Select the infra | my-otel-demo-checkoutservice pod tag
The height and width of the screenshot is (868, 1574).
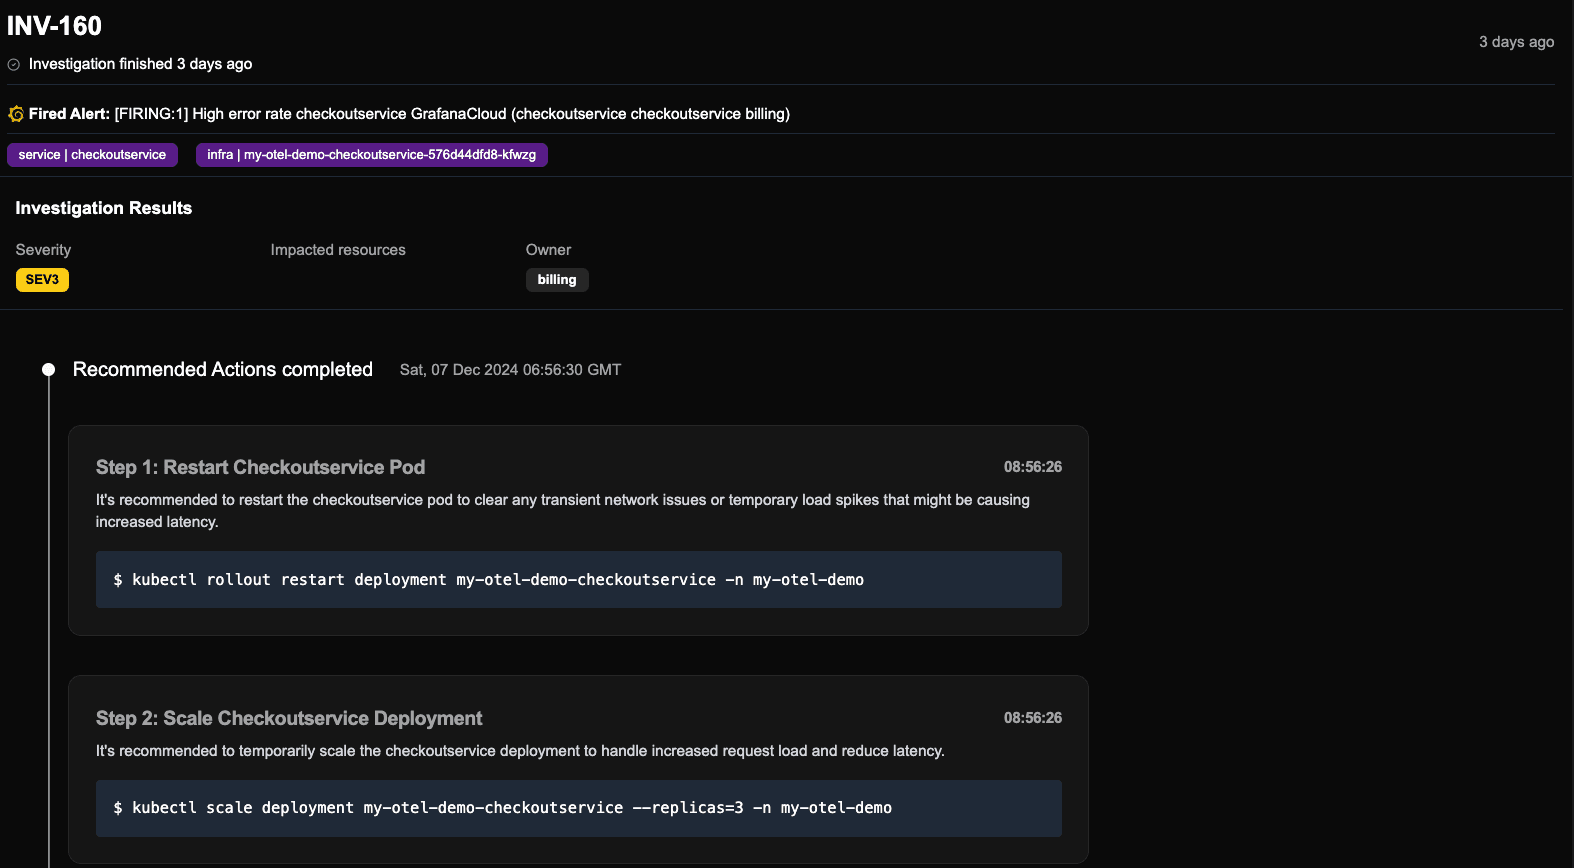372,155
